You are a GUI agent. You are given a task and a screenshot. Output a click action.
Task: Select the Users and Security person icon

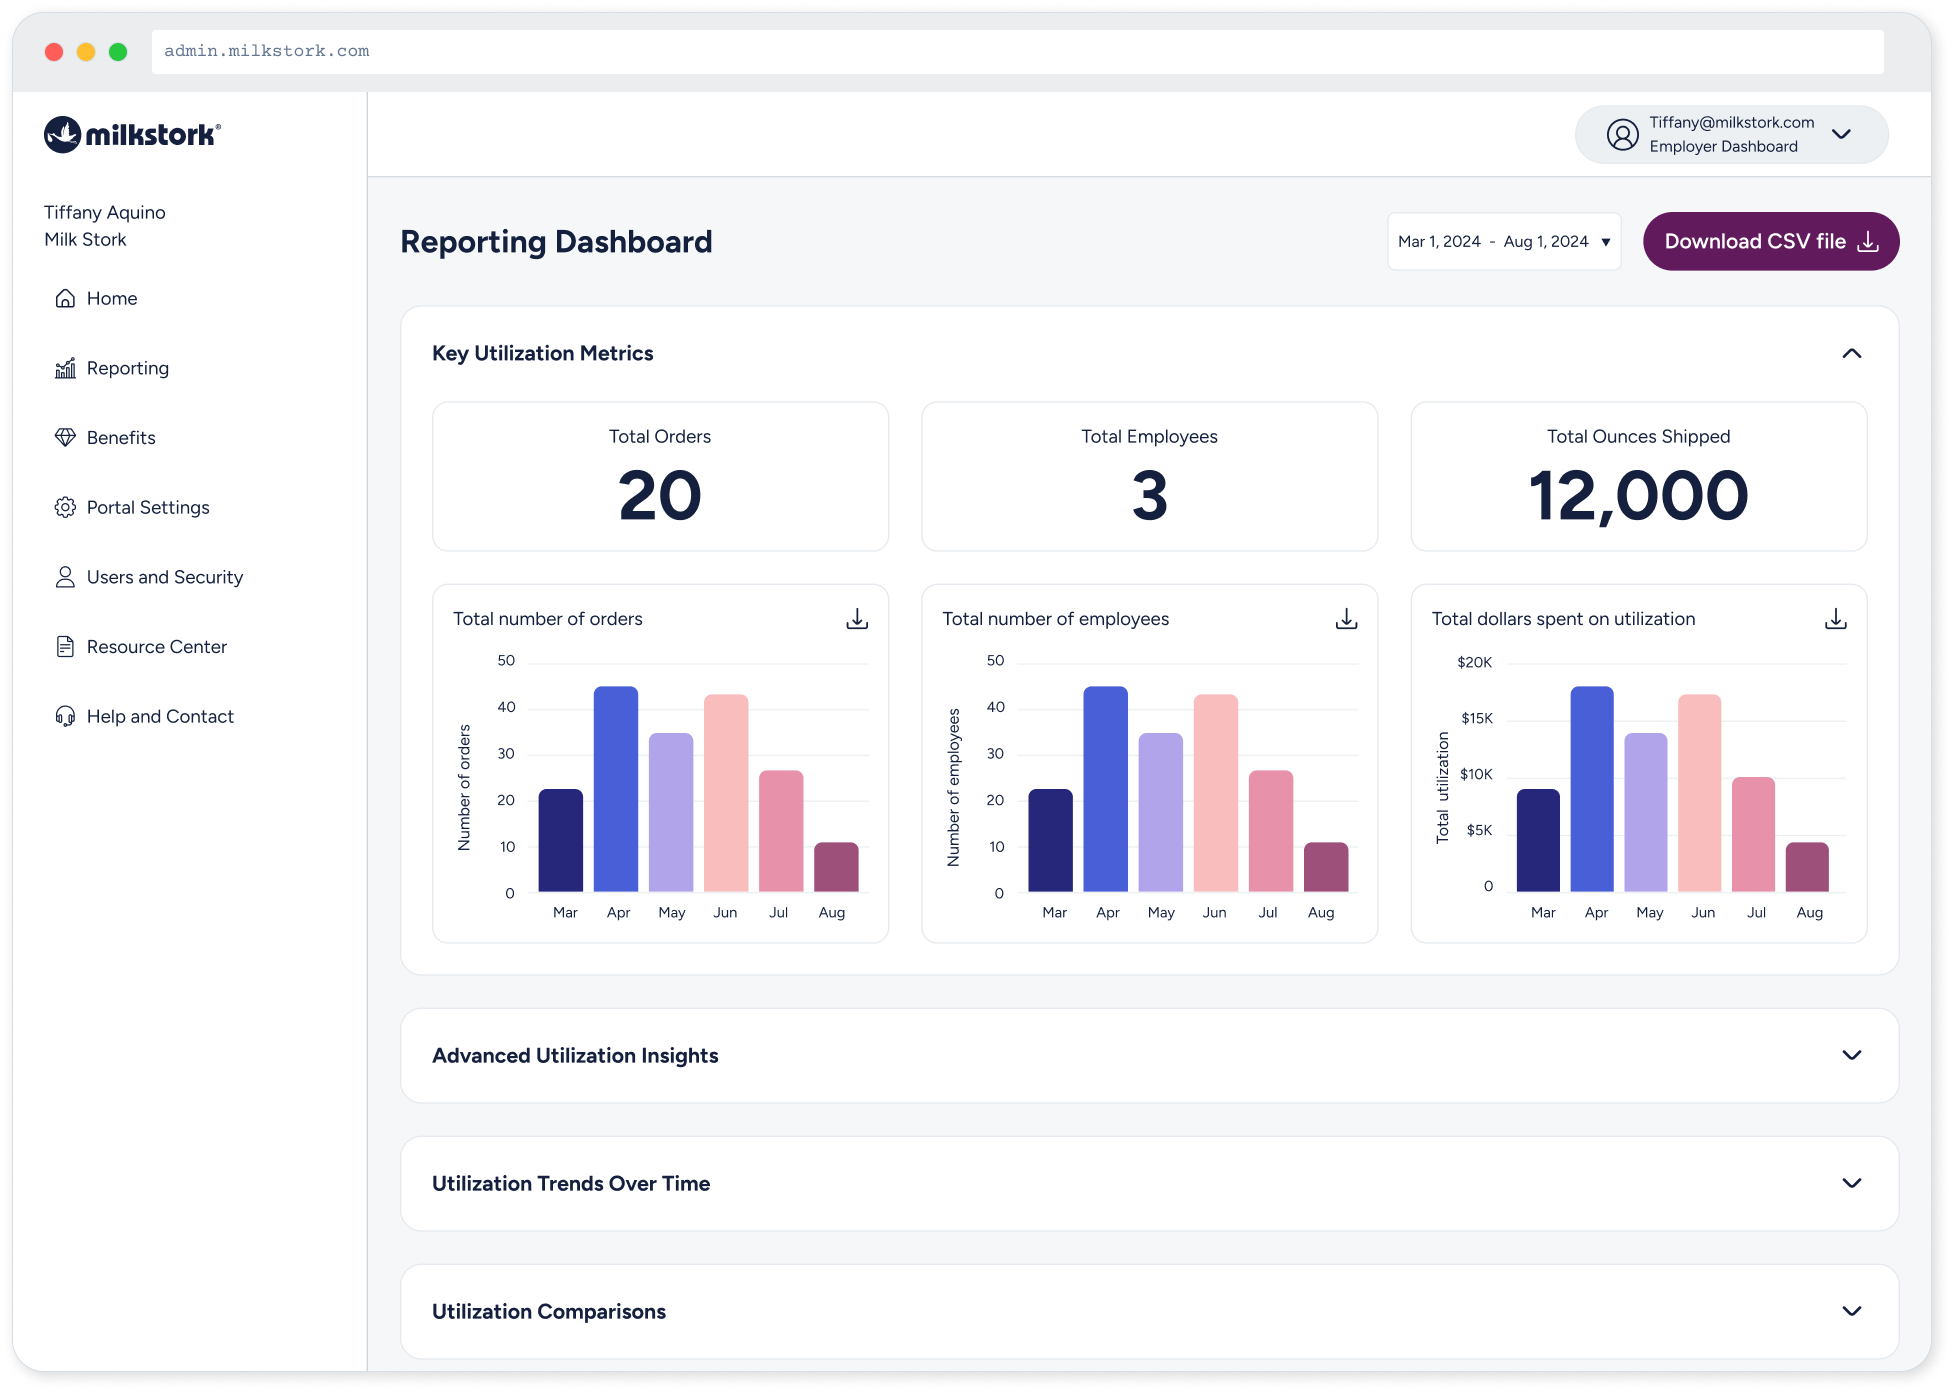[x=65, y=577]
